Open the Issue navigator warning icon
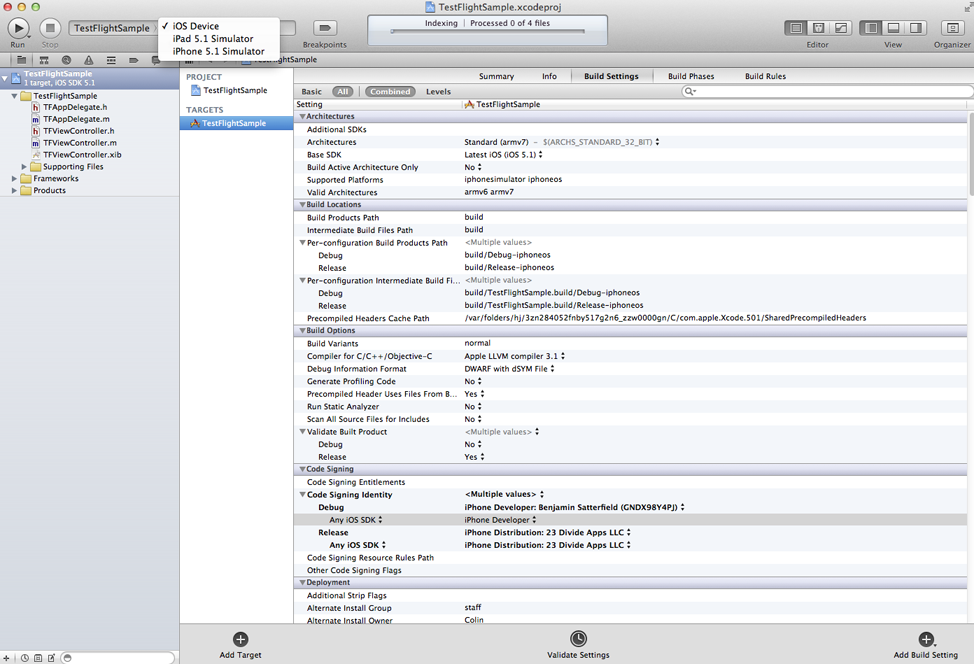The height and width of the screenshot is (664, 974). (x=88, y=60)
